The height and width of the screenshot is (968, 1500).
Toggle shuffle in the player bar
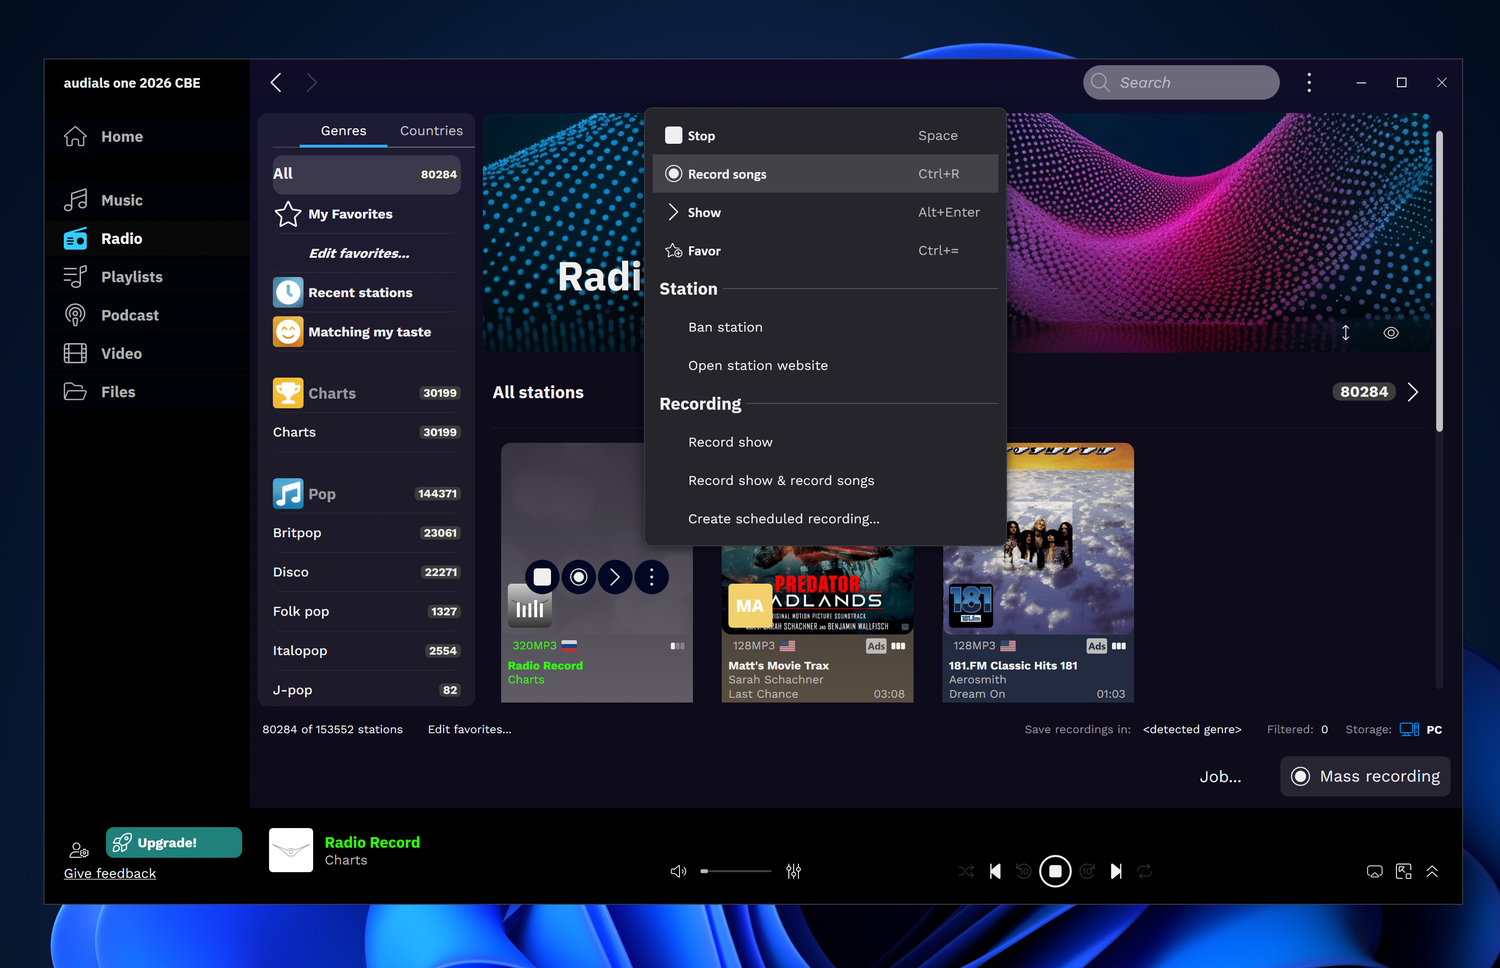(x=966, y=871)
